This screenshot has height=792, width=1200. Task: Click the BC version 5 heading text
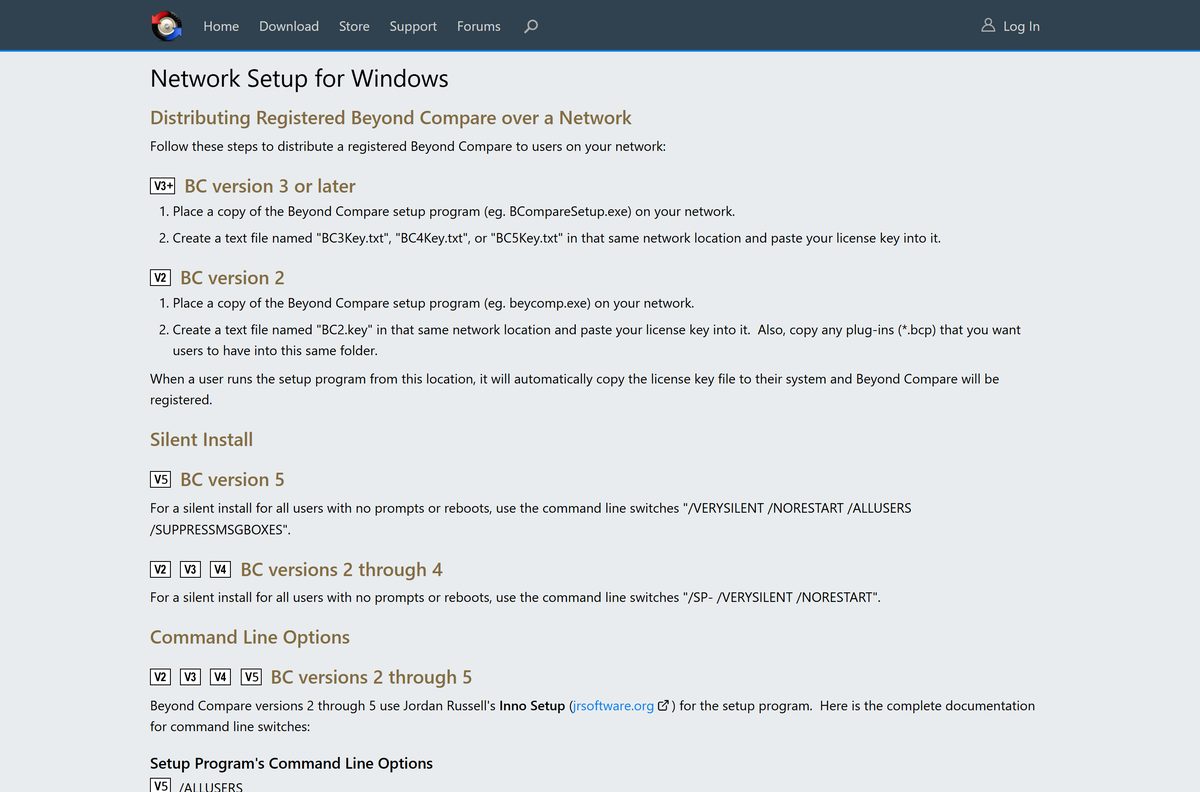pos(232,480)
